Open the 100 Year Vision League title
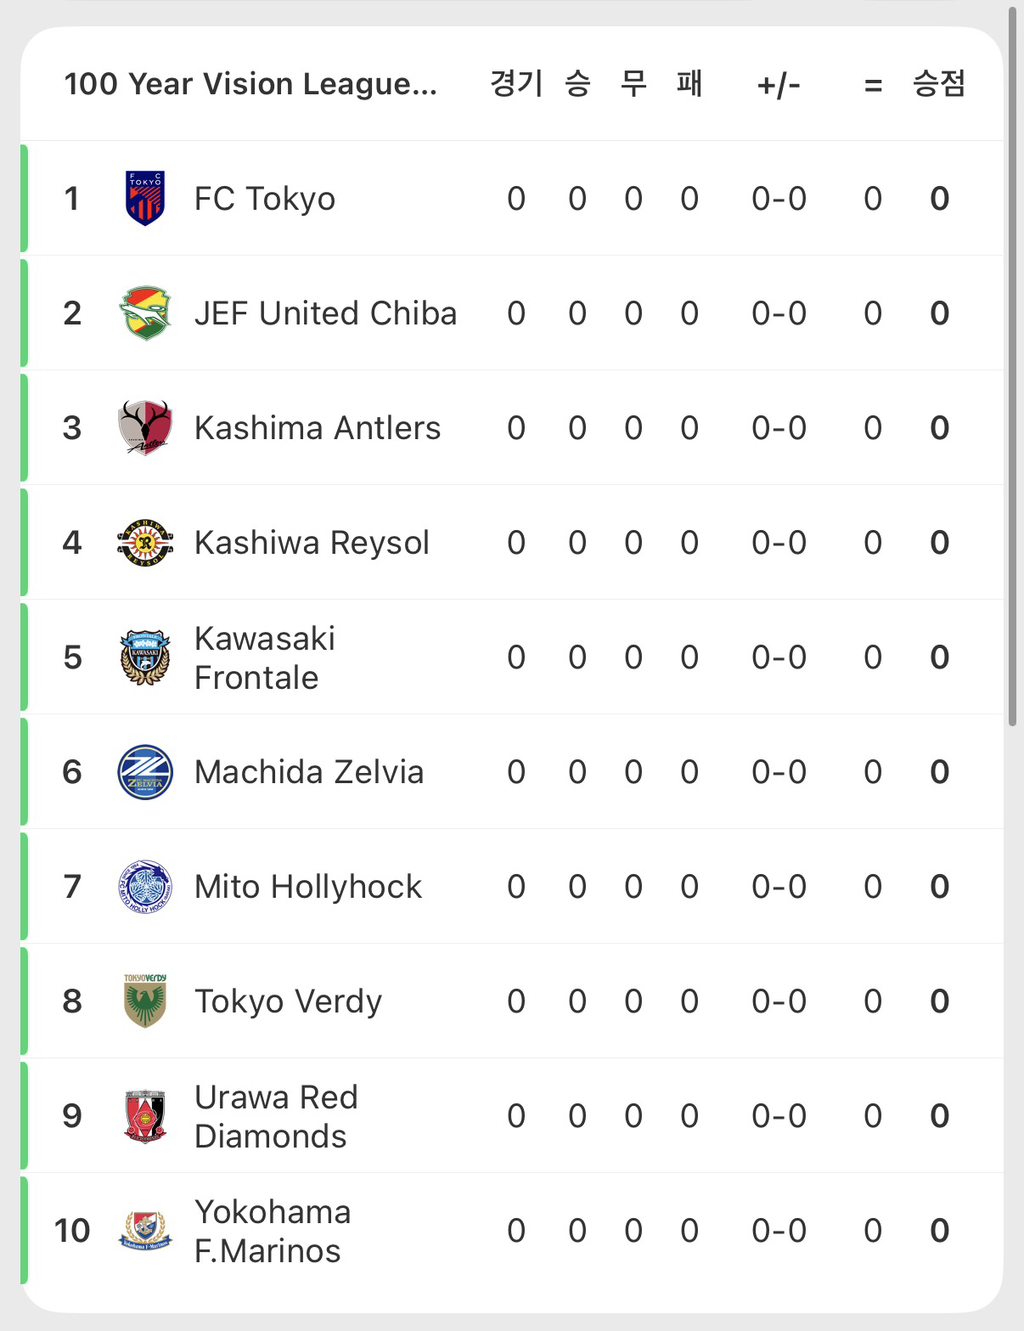 coord(250,84)
